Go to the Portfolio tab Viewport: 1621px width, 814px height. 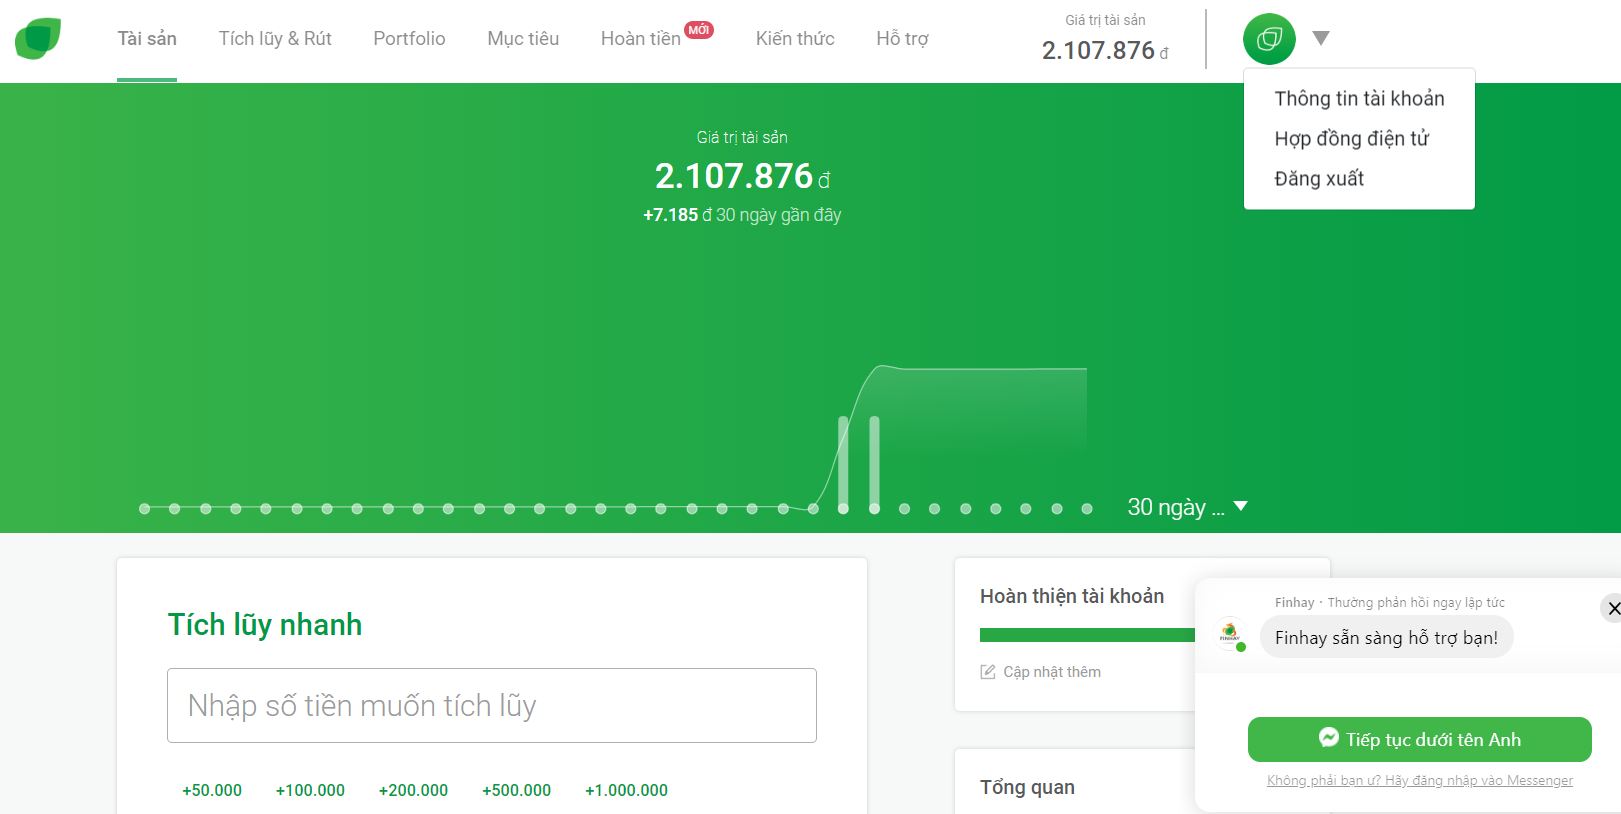tap(409, 39)
